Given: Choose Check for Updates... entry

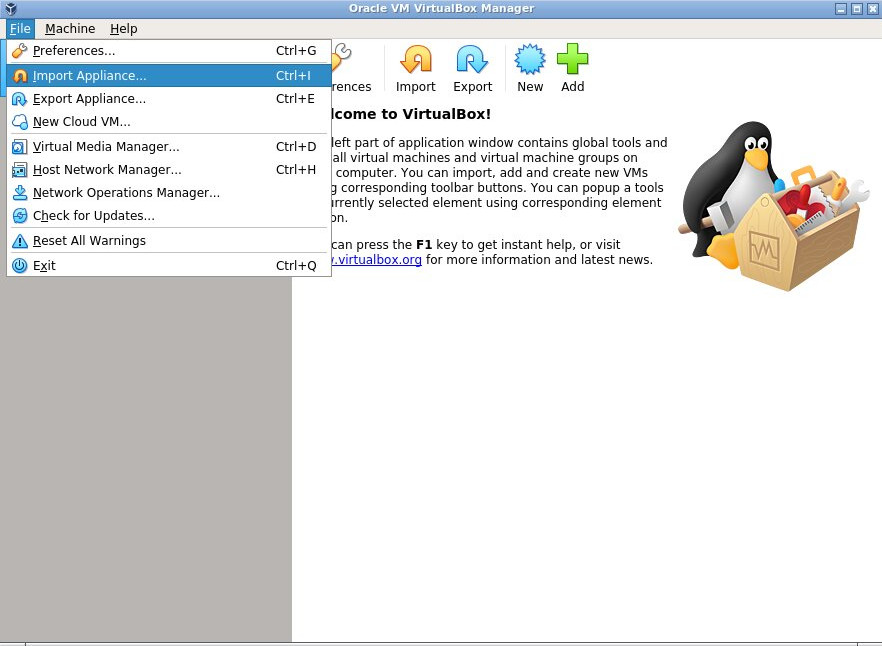Looking at the screenshot, I should tap(169, 216).
